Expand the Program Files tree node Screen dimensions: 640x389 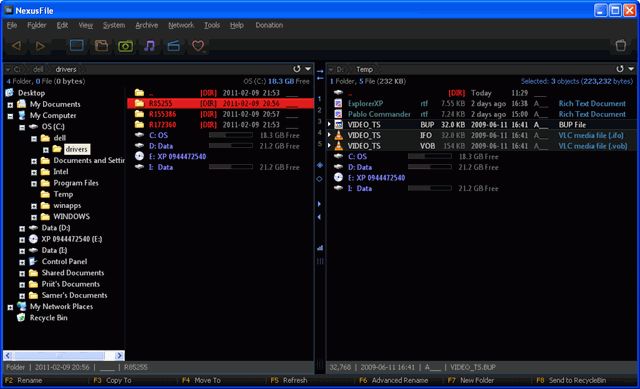pos(34,184)
